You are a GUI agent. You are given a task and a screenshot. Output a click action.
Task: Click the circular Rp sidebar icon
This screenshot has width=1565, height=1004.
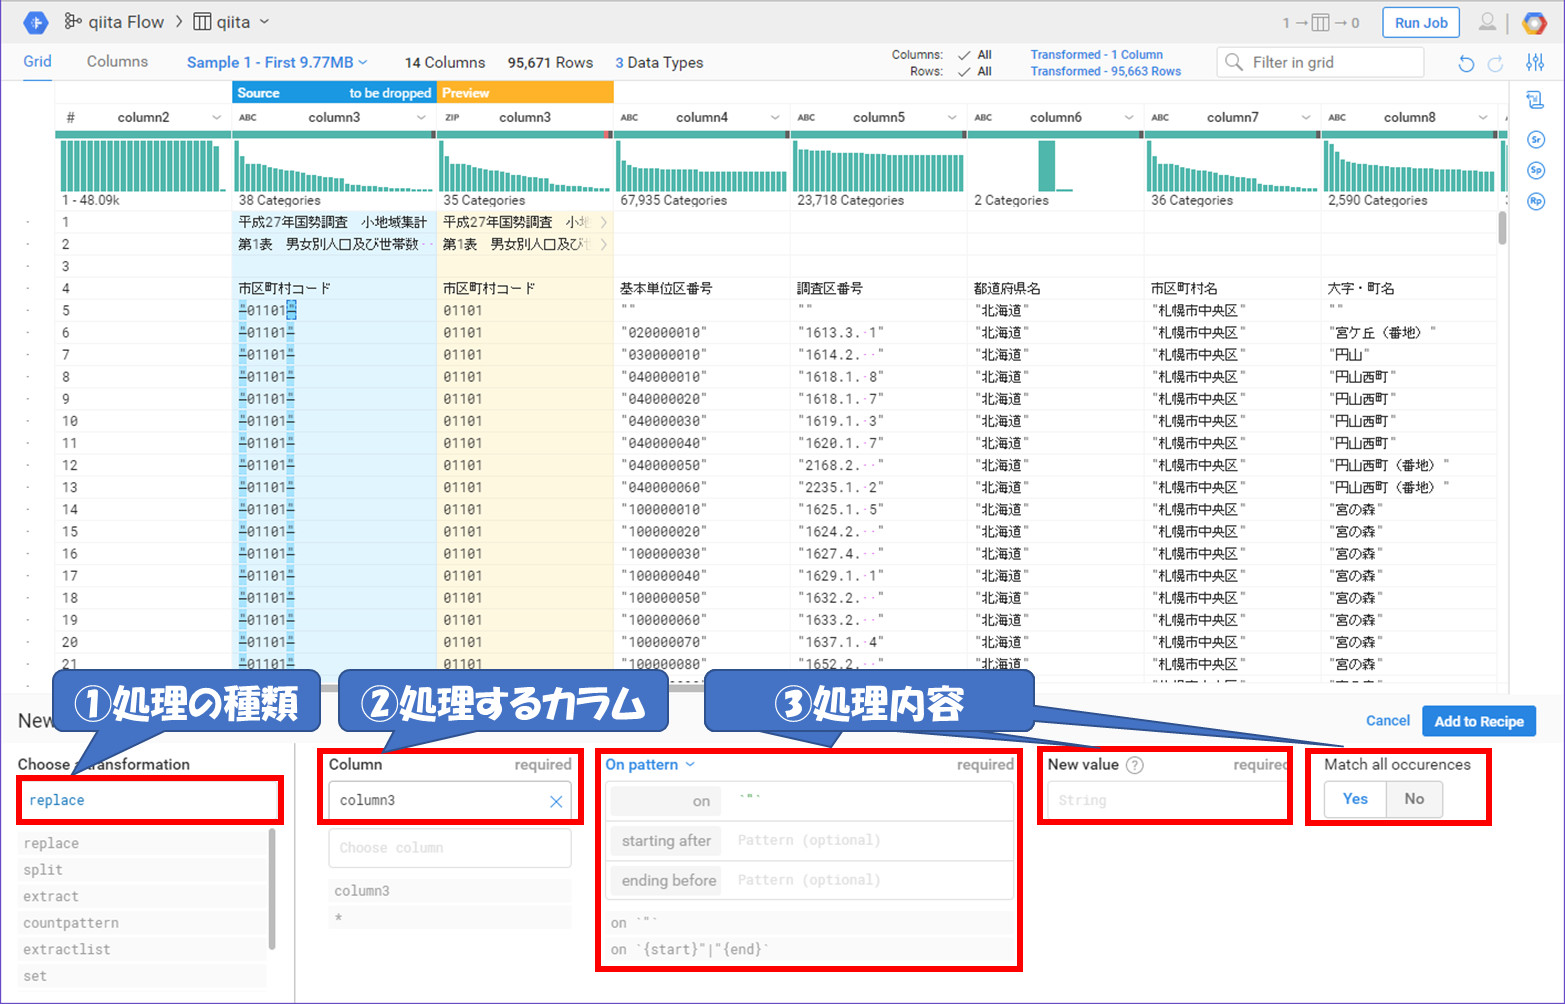pos(1536,201)
